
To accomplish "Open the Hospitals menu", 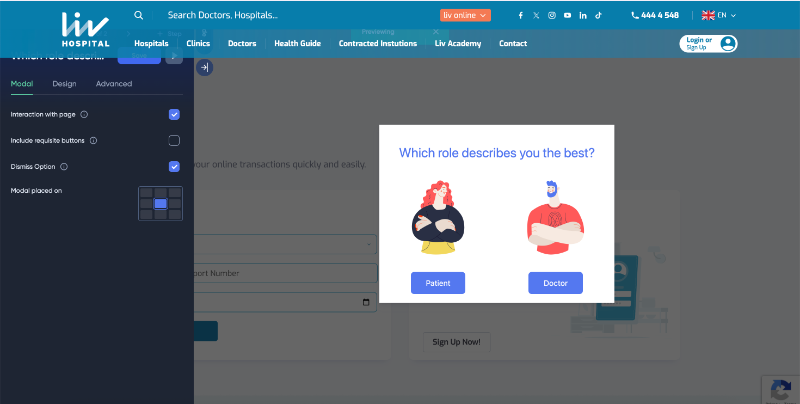I will tap(151, 43).
